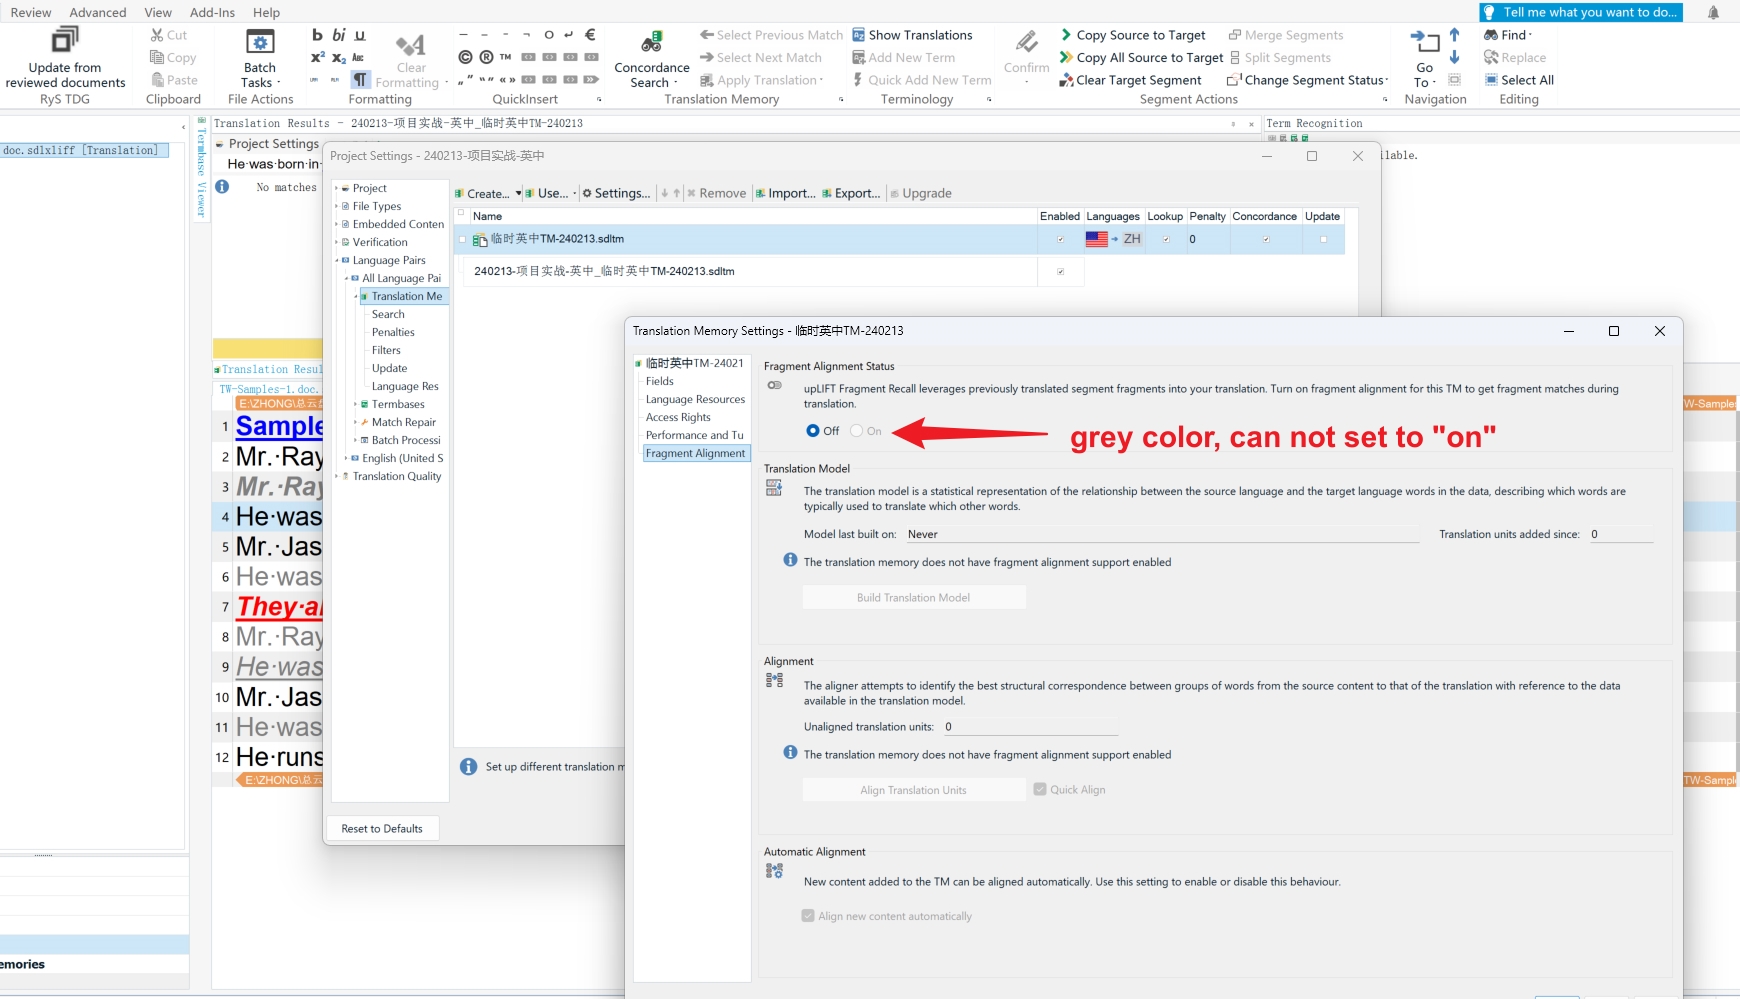Click the Align Translation Units button
This screenshot has height=999, width=1740.
[914, 790]
